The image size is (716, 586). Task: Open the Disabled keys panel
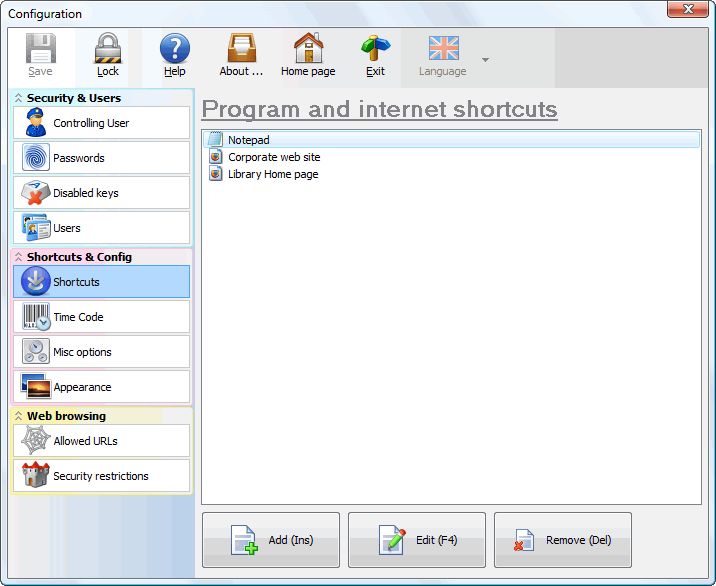click(x=101, y=192)
